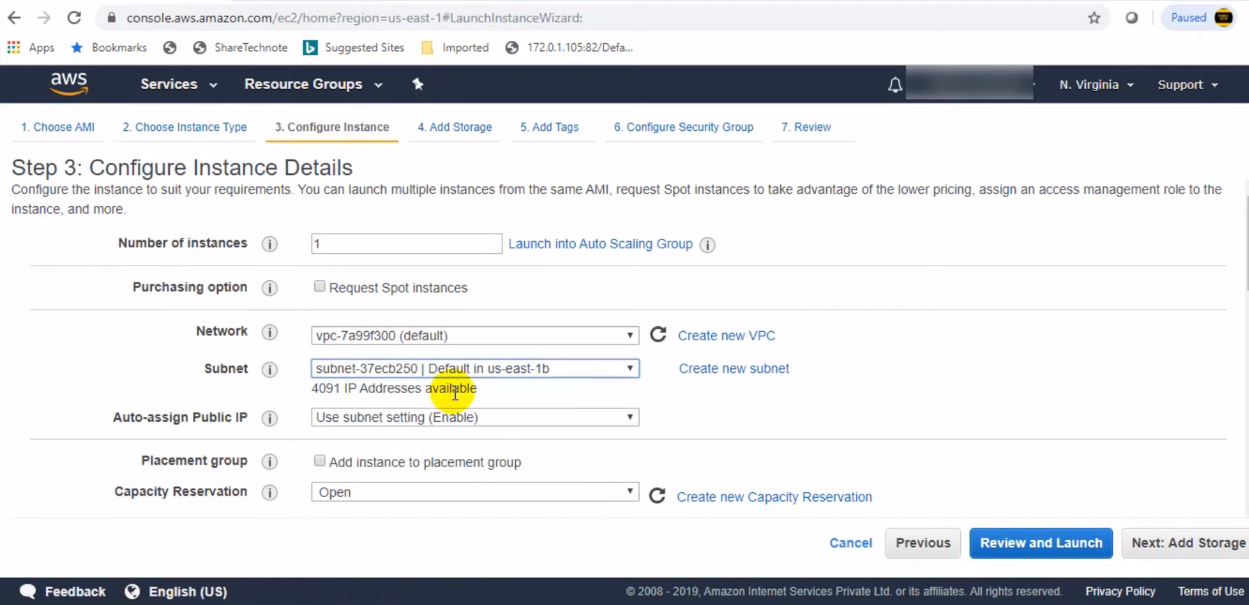Screen dimensions: 1249x605
Task: Open the Network VPC dropdown
Action: 475,335
